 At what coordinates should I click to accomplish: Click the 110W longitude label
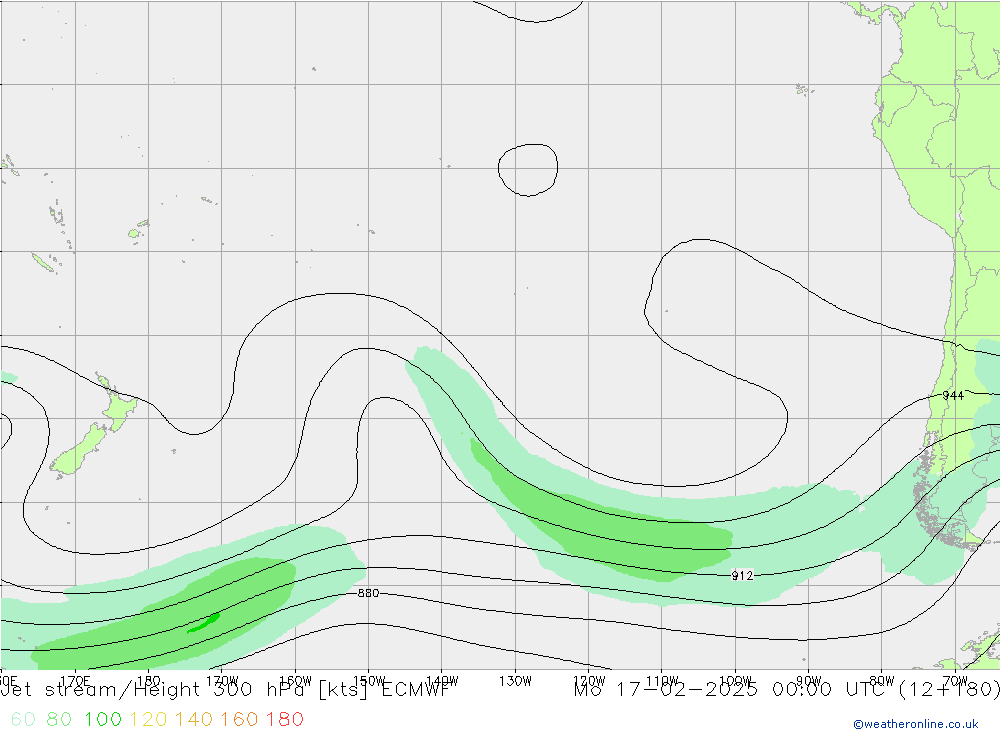point(662,681)
